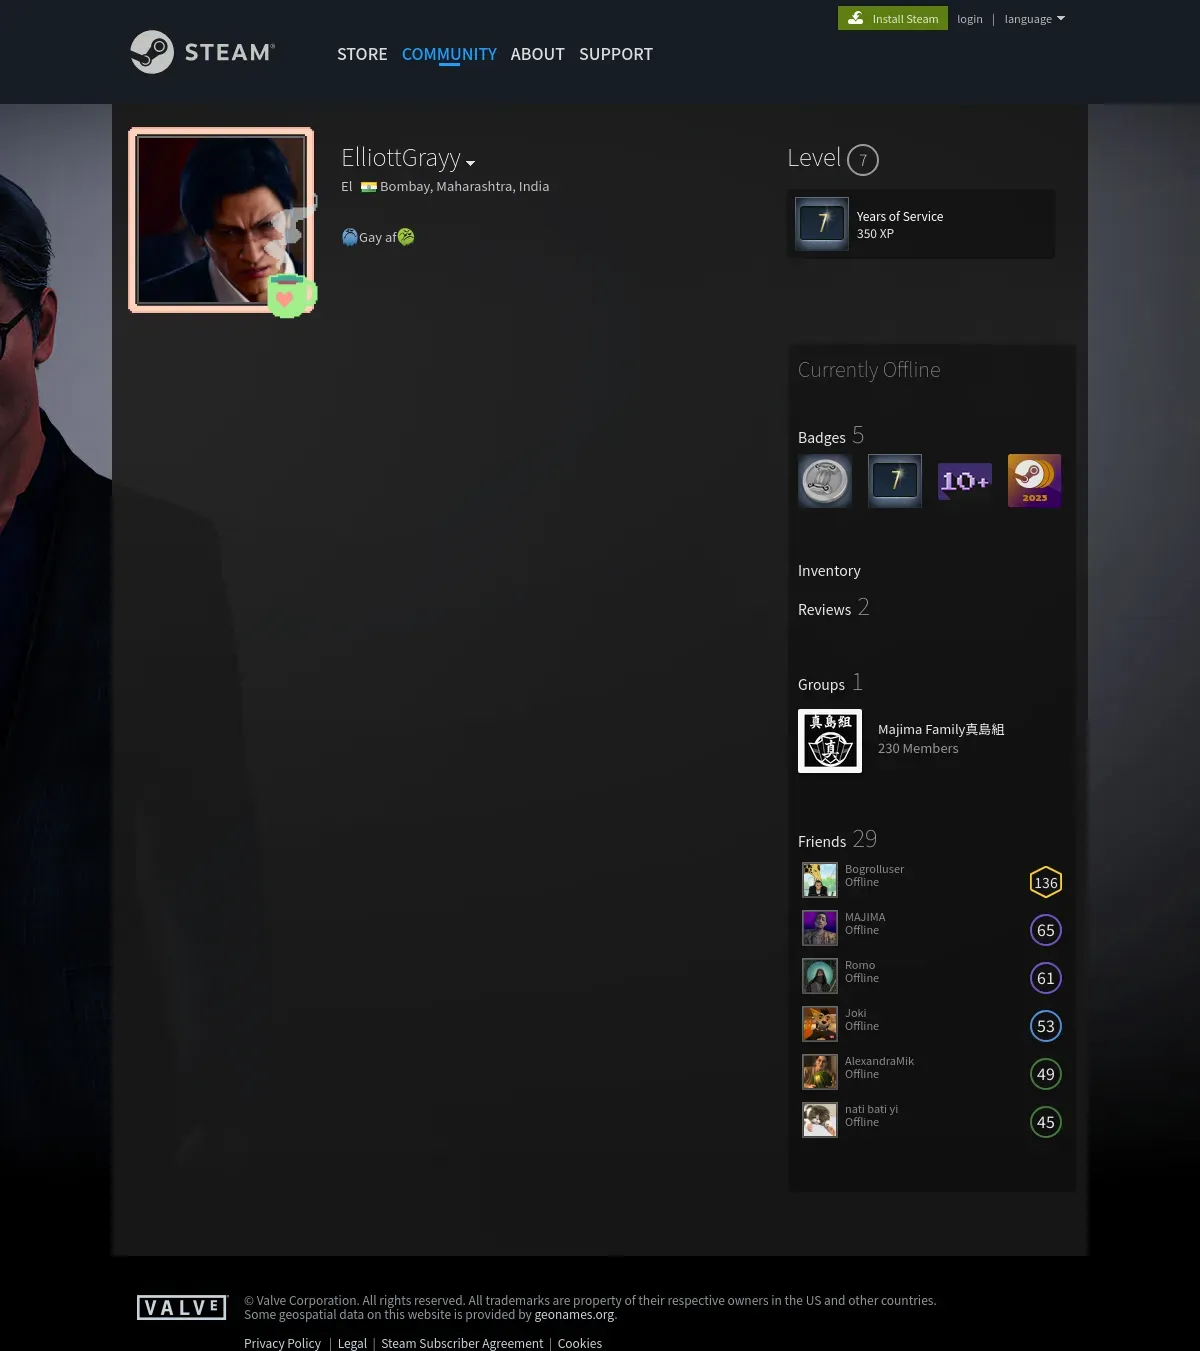Click the ElliottGrayy profile avatar
The width and height of the screenshot is (1200, 1351).
point(221,220)
